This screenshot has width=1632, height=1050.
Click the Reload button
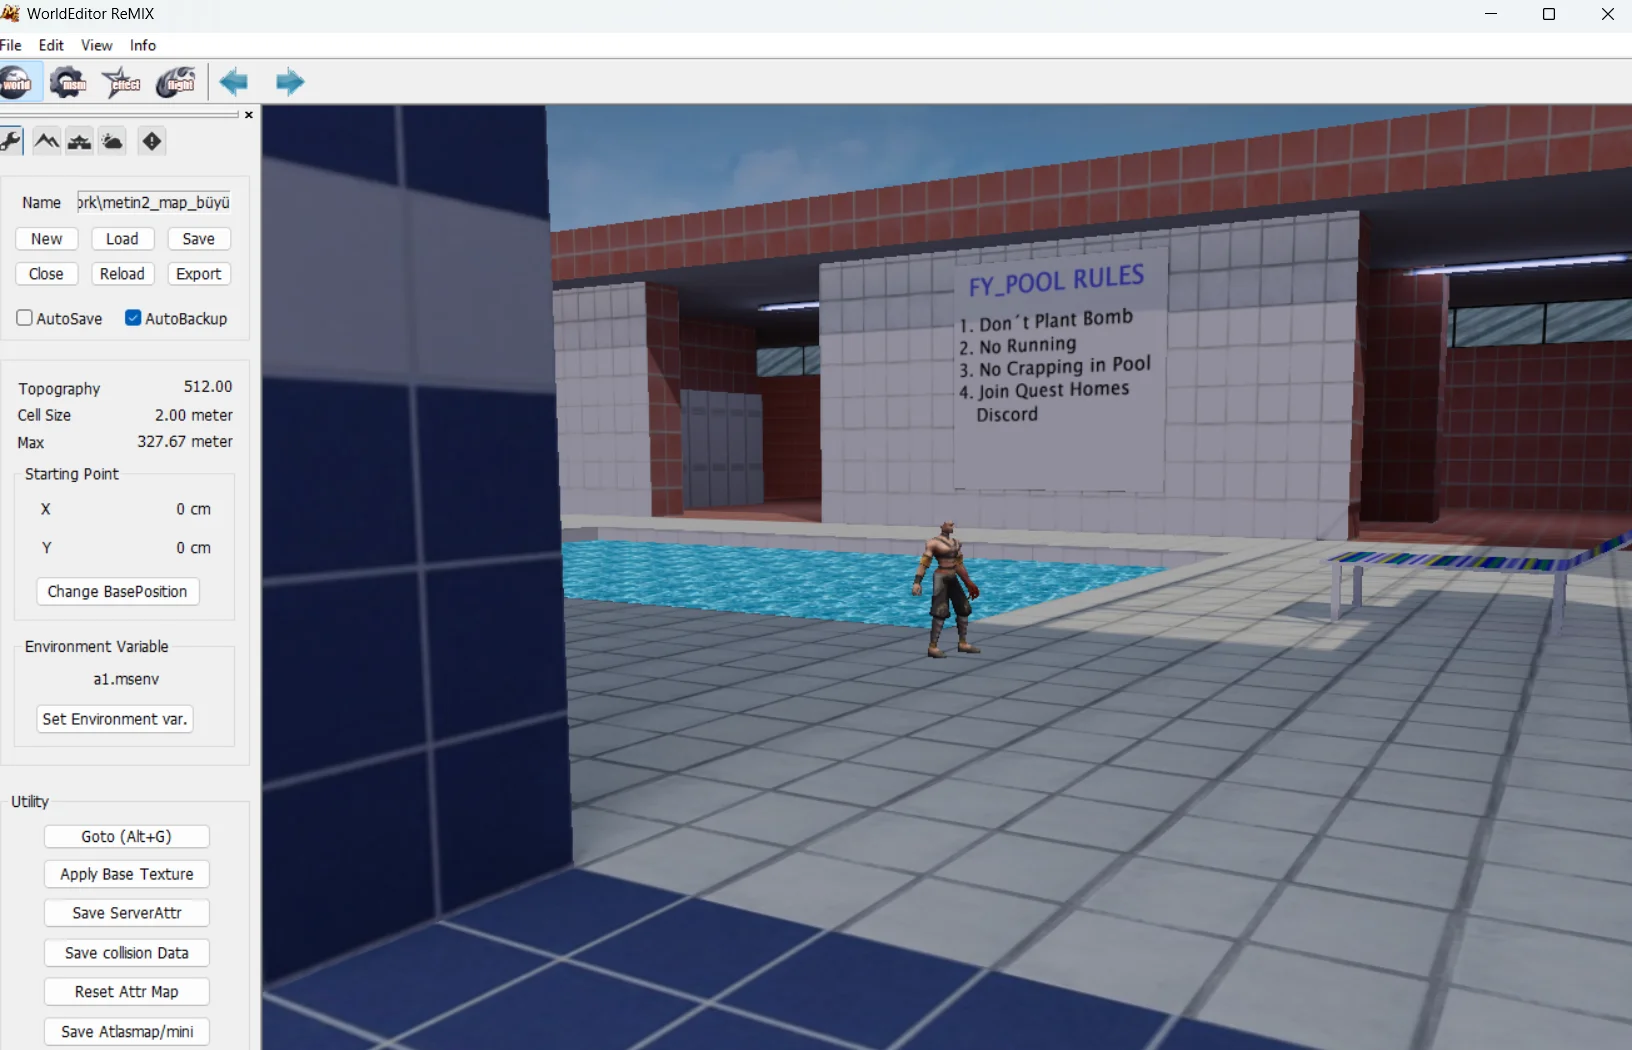tap(122, 274)
